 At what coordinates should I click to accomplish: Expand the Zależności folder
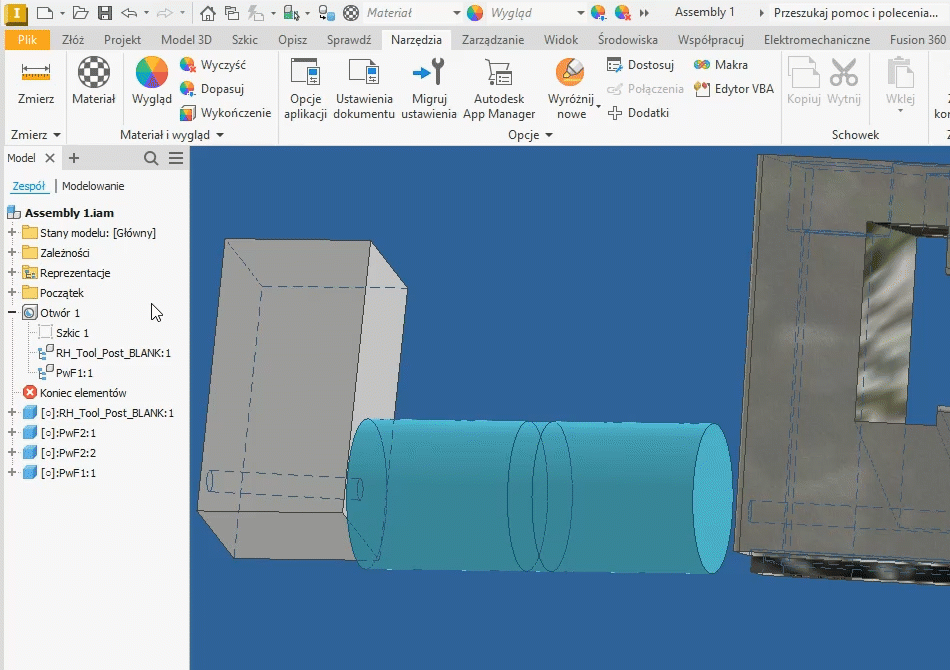tap(12, 252)
